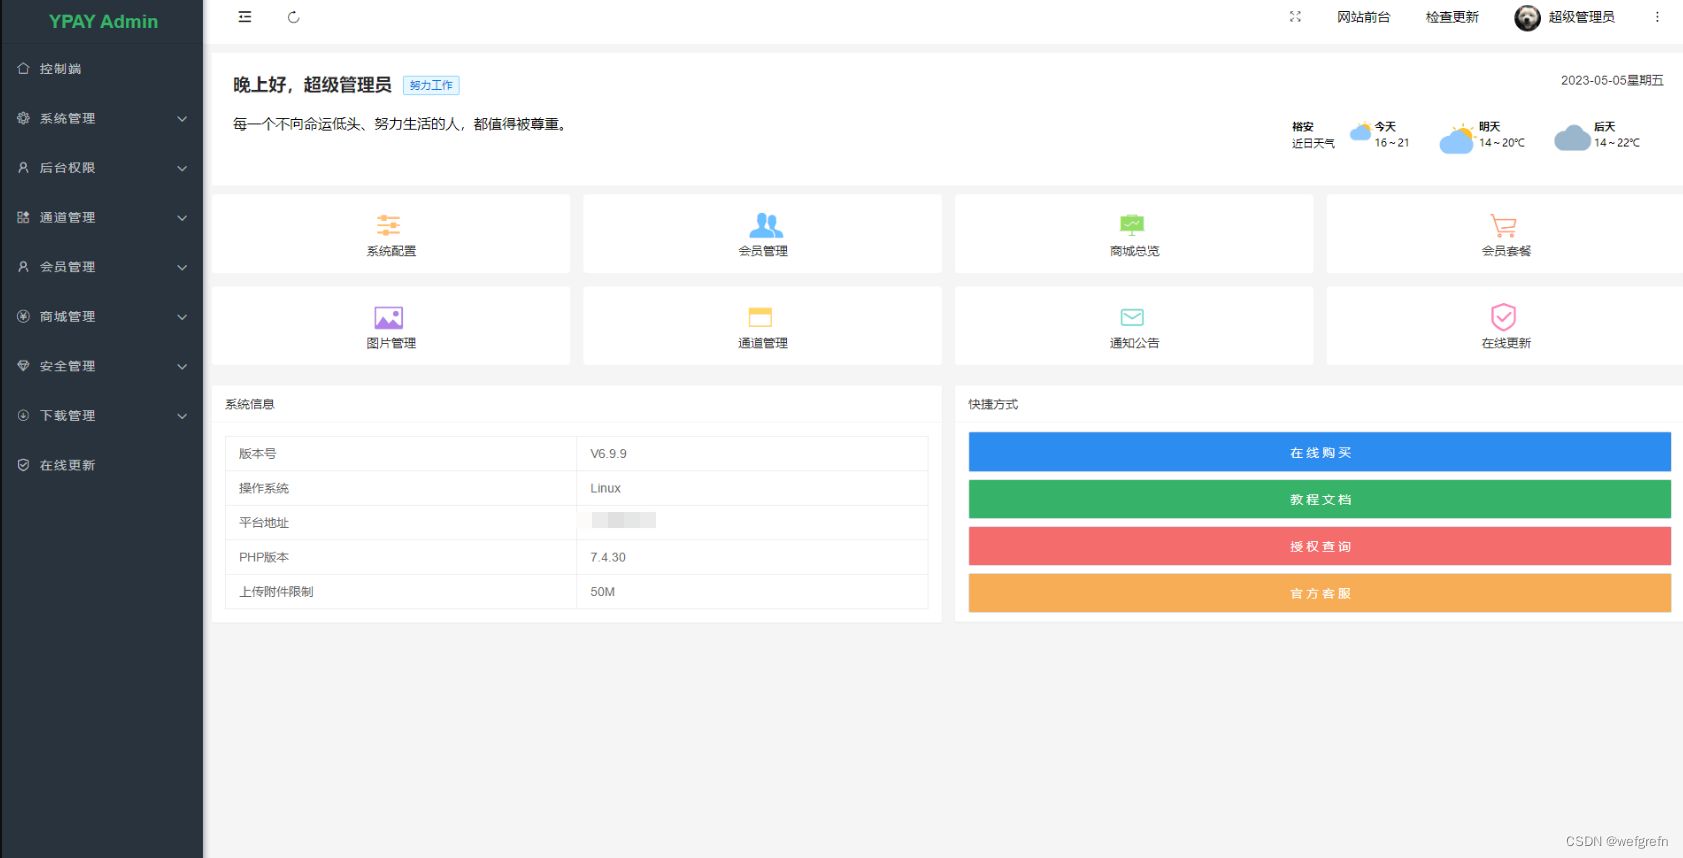Open the 图片管理 shortcut icon
Image resolution: width=1683 pixels, height=858 pixels.
[389, 318]
